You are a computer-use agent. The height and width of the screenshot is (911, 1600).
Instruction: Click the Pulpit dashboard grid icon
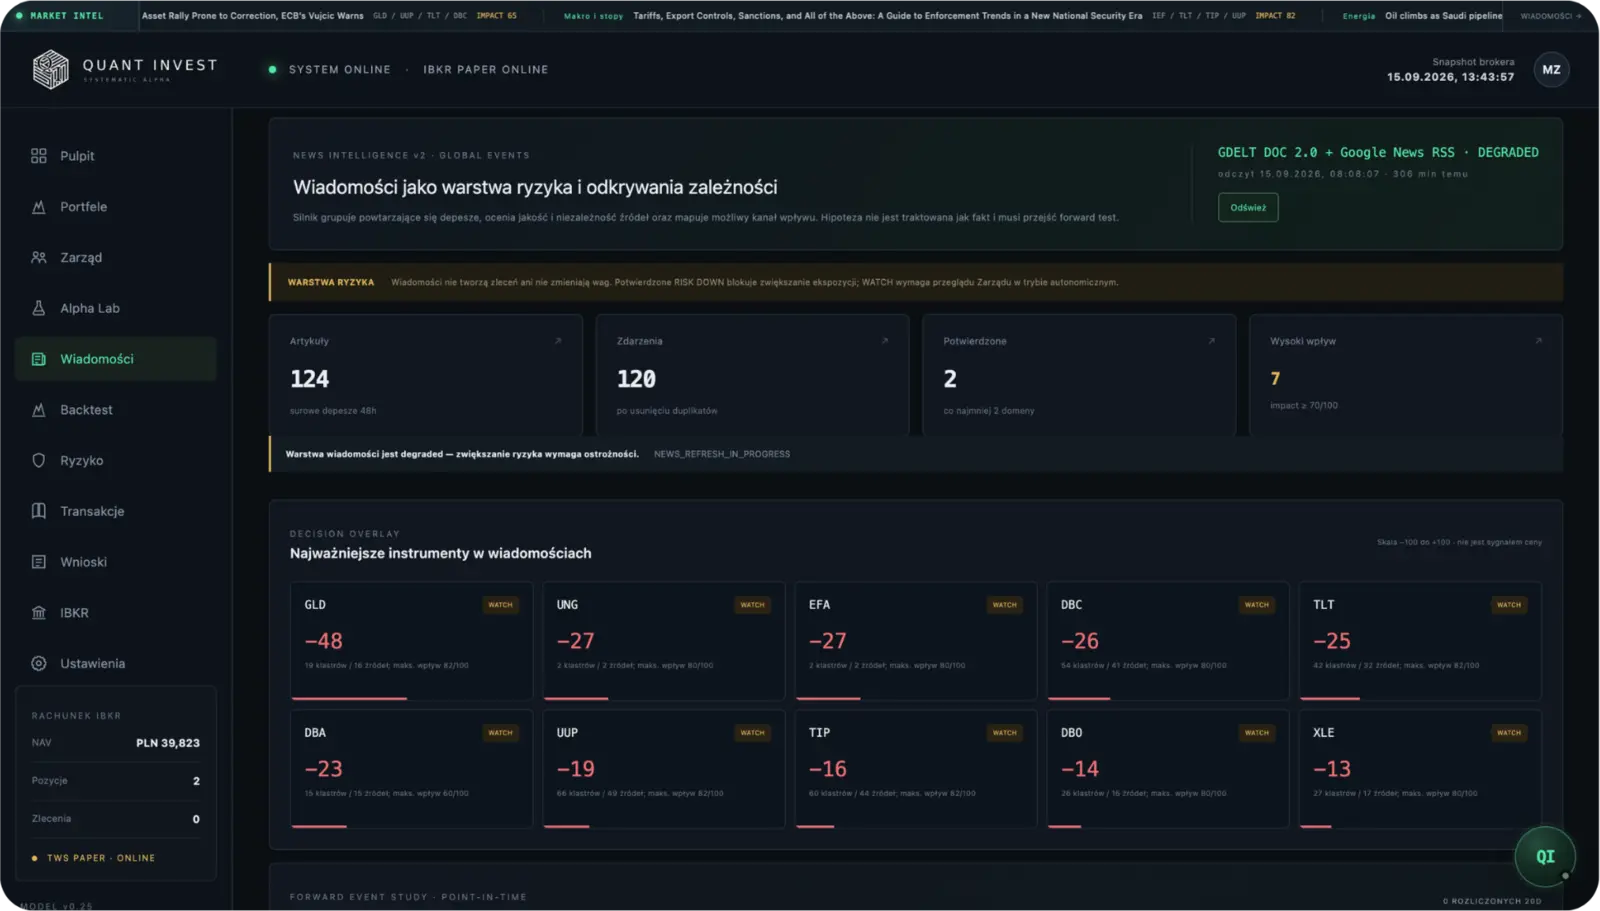click(39, 156)
